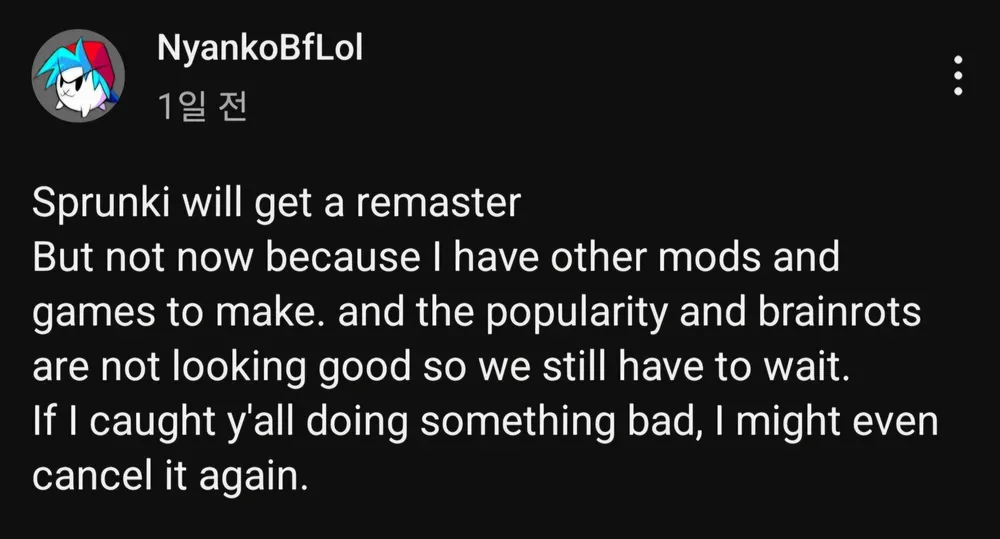Click the line starting "games to make."
This screenshot has width=1000, height=539.
click(475, 315)
